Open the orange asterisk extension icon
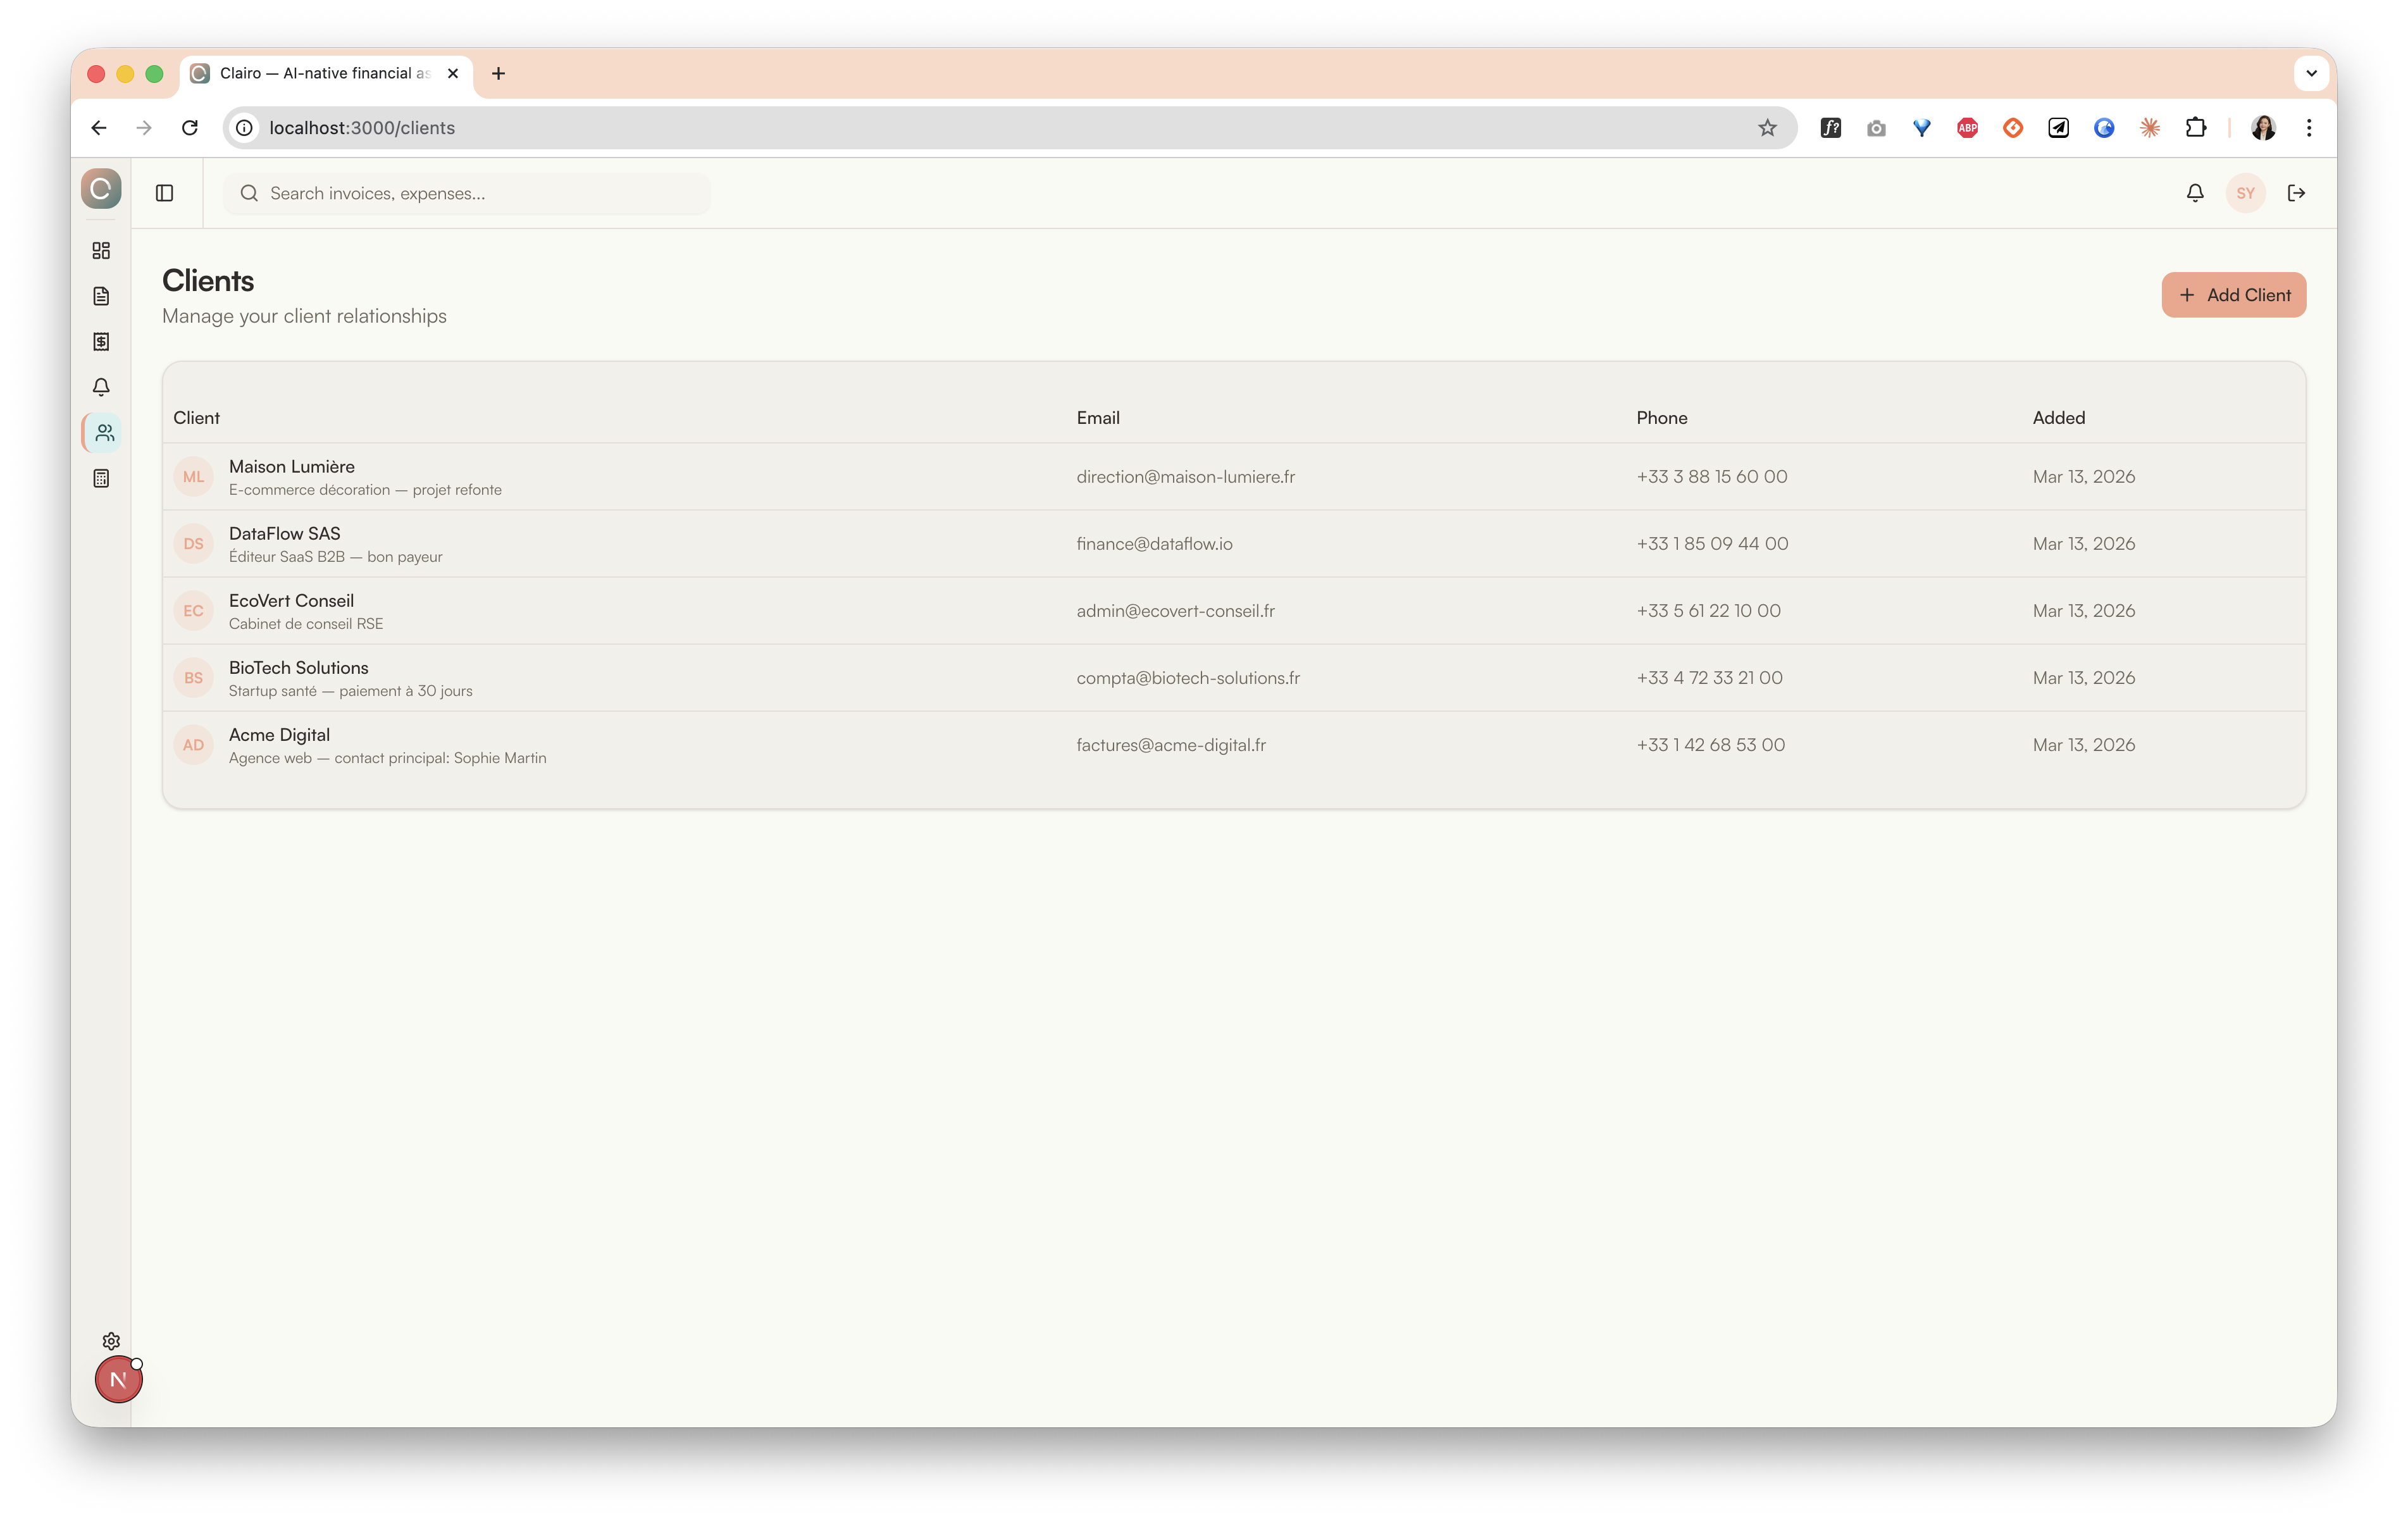Viewport: 2408px width, 1521px height. pos(2149,128)
